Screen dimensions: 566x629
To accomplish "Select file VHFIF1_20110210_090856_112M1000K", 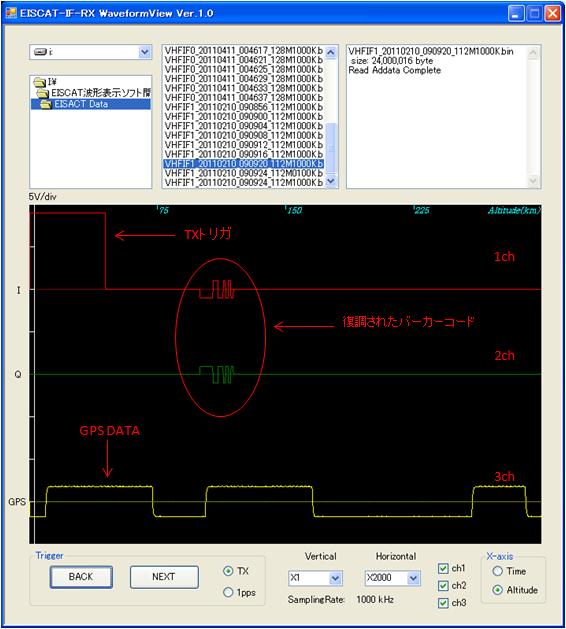I will (243, 107).
